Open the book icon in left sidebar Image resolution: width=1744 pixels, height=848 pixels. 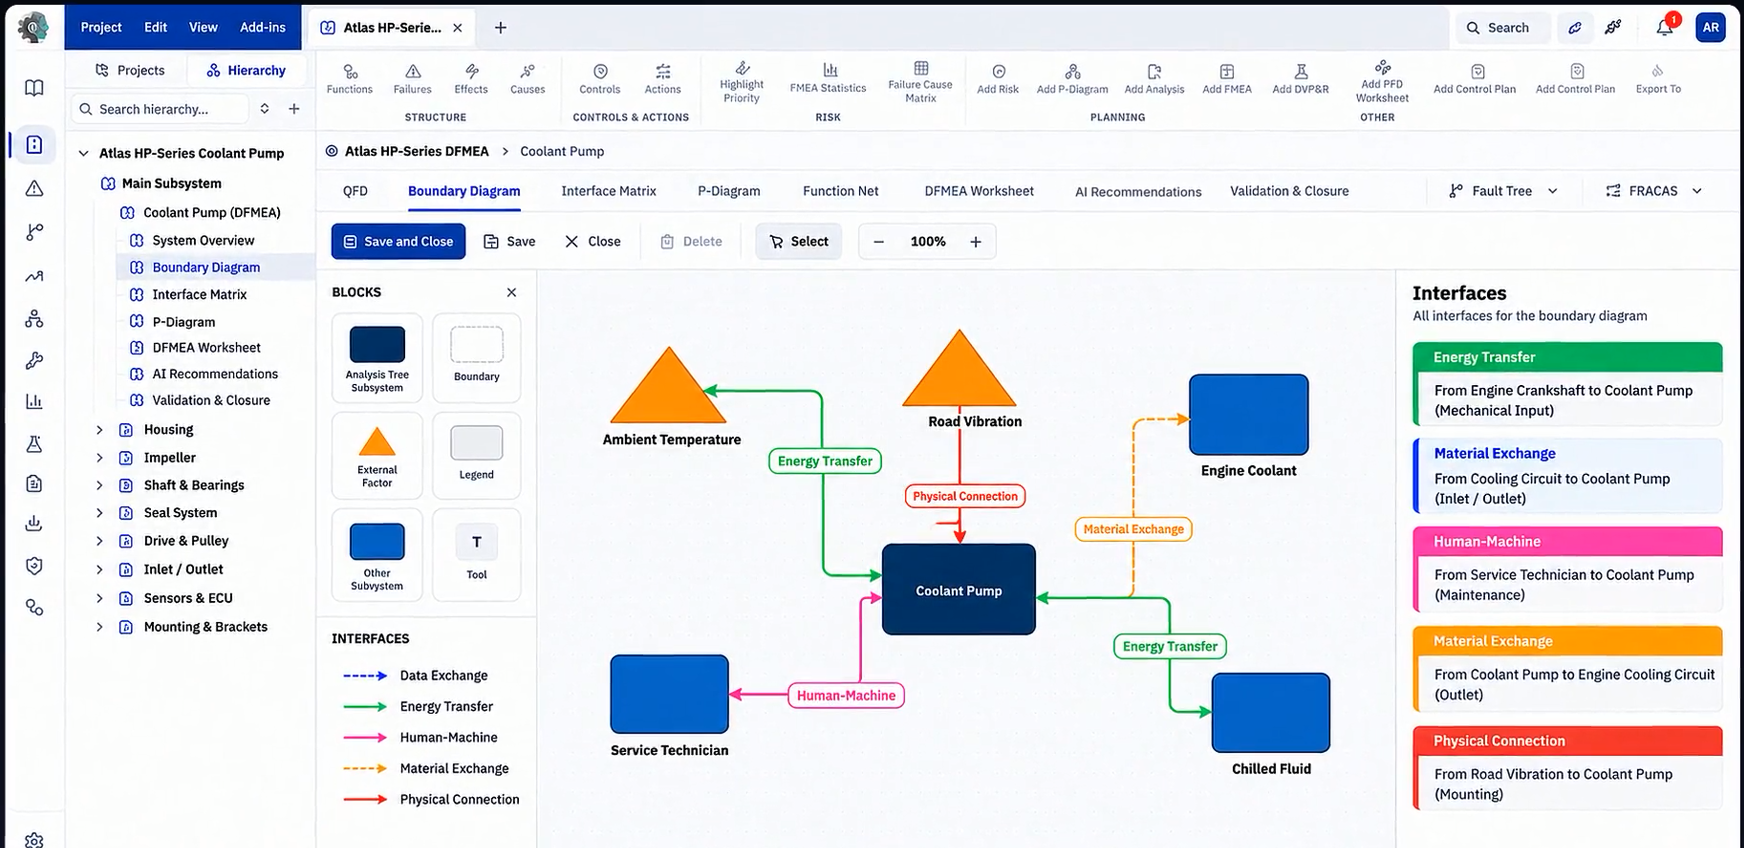pos(34,88)
